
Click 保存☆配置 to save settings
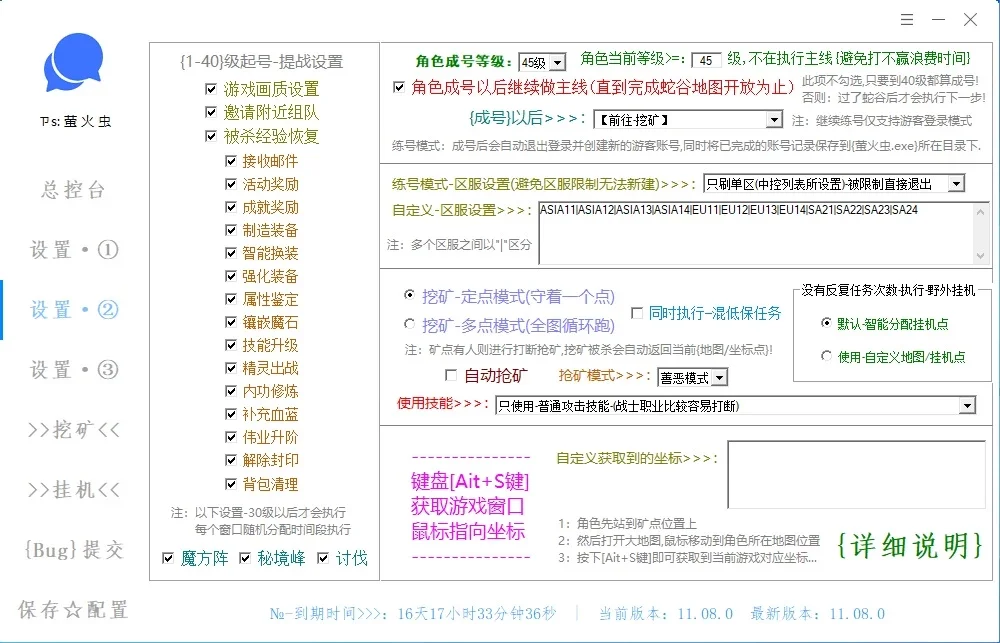click(74, 609)
